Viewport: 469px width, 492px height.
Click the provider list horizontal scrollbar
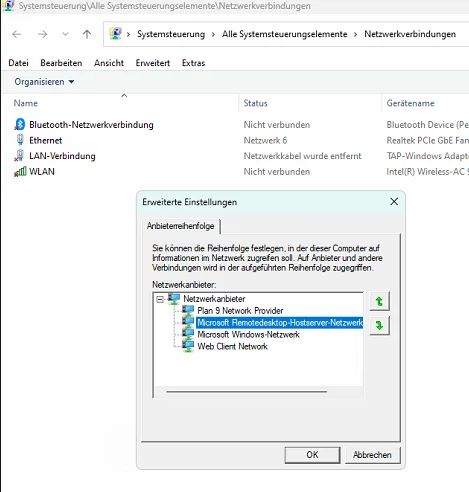coord(247,392)
